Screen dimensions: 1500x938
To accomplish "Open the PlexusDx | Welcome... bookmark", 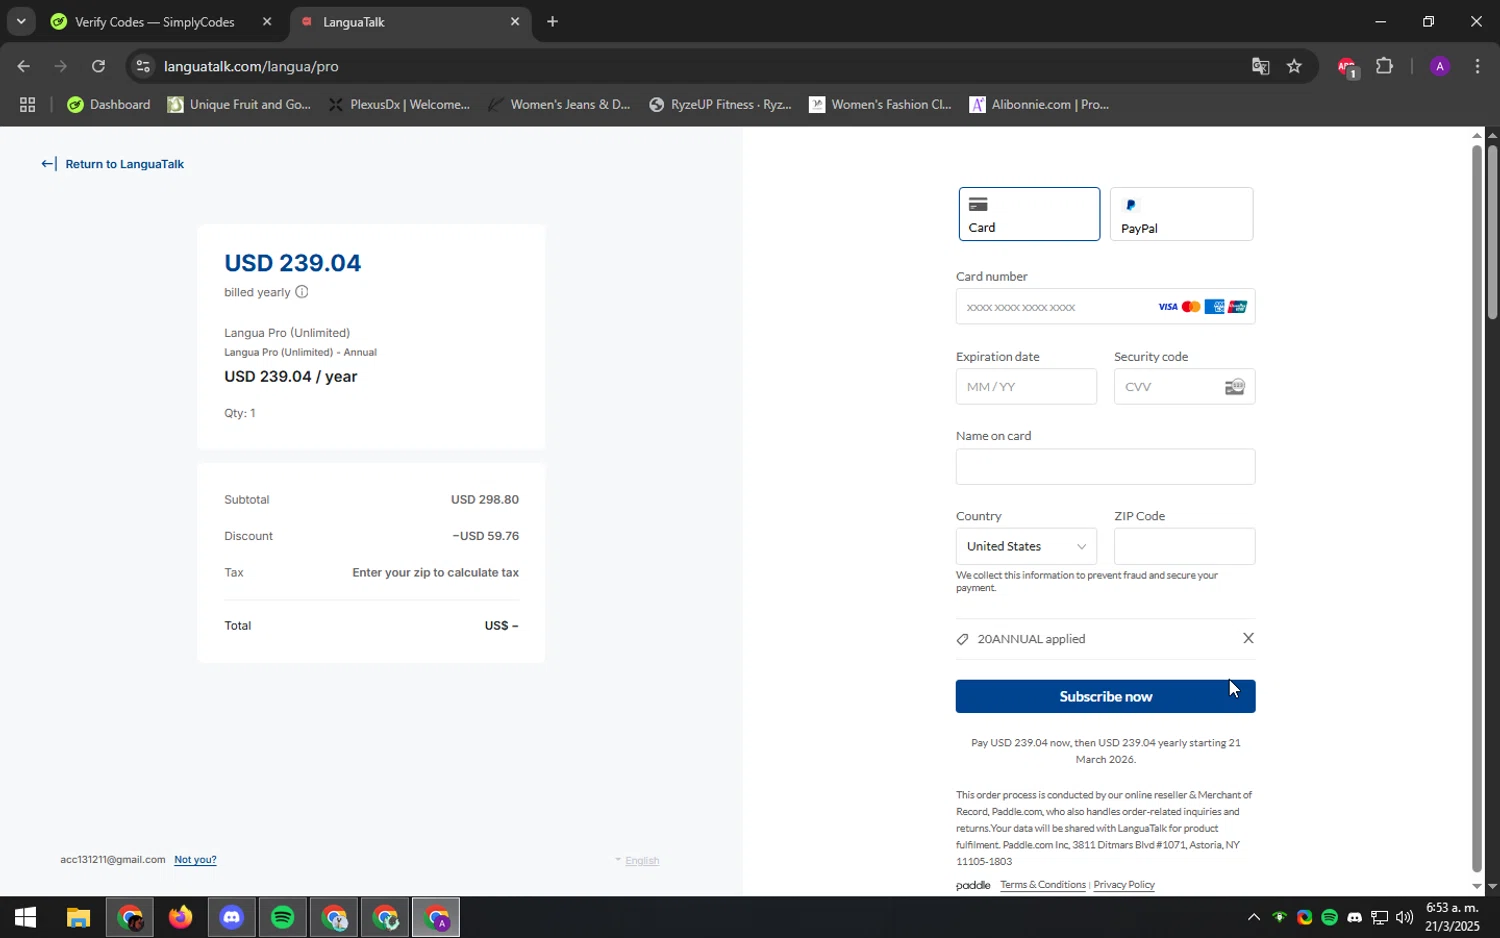I will (399, 105).
